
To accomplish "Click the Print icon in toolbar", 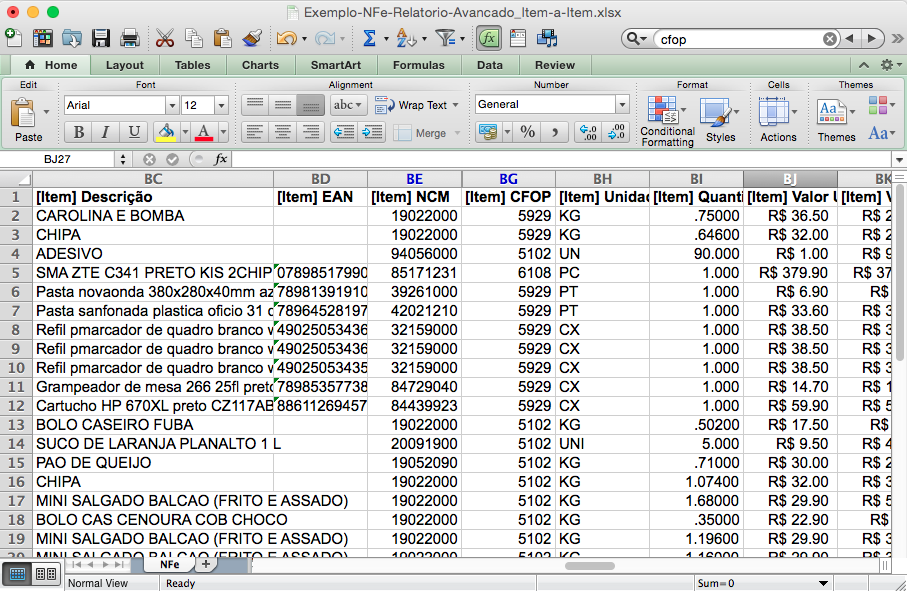I will pyautogui.click(x=129, y=38).
